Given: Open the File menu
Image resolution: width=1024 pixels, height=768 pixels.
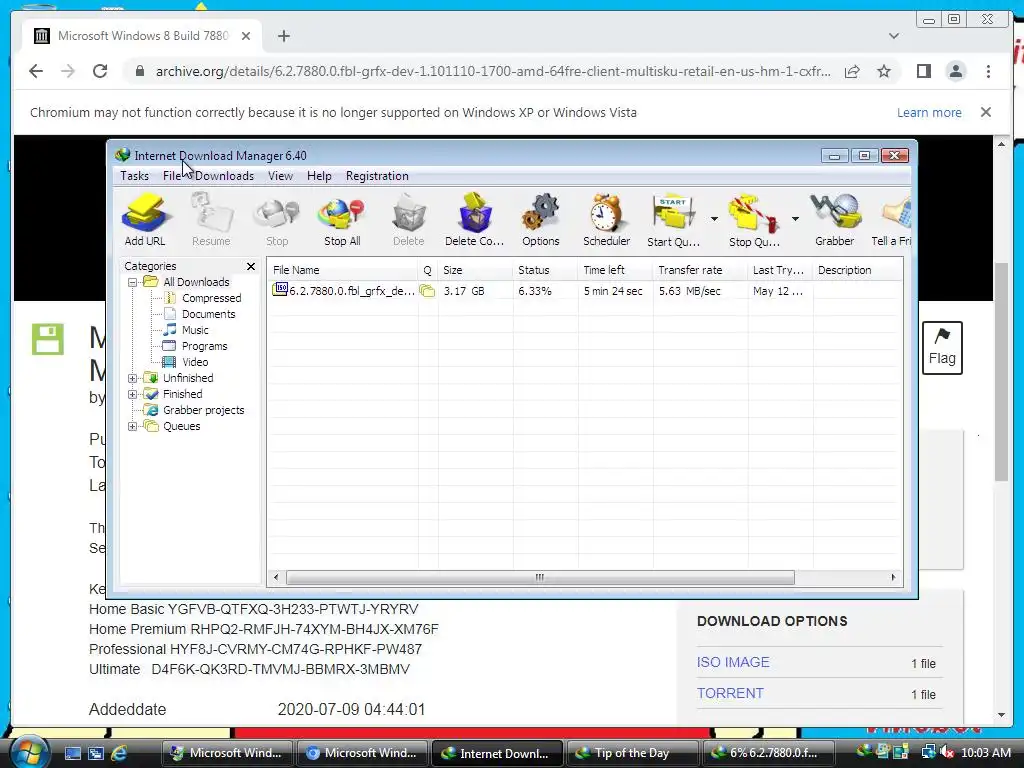Looking at the screenshot, I should pyautogui.click(x=172, y=176).
